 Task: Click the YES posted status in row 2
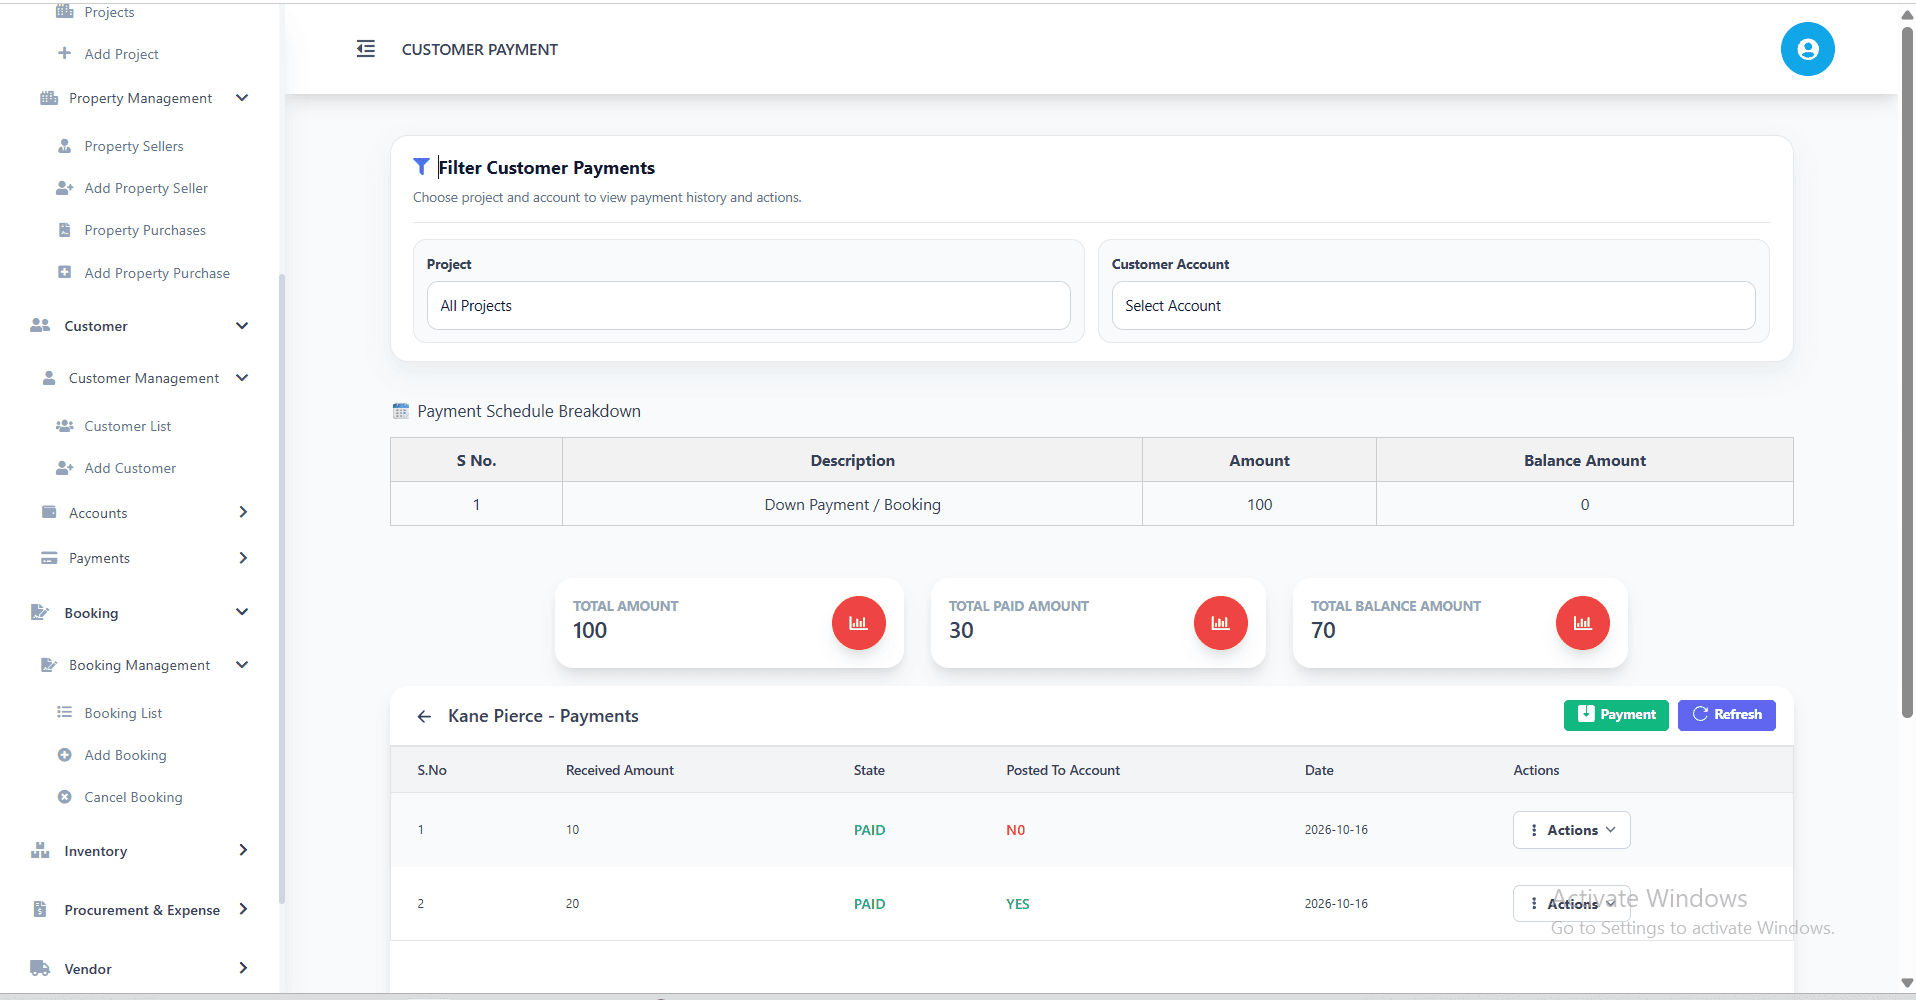coord(1017,904)
